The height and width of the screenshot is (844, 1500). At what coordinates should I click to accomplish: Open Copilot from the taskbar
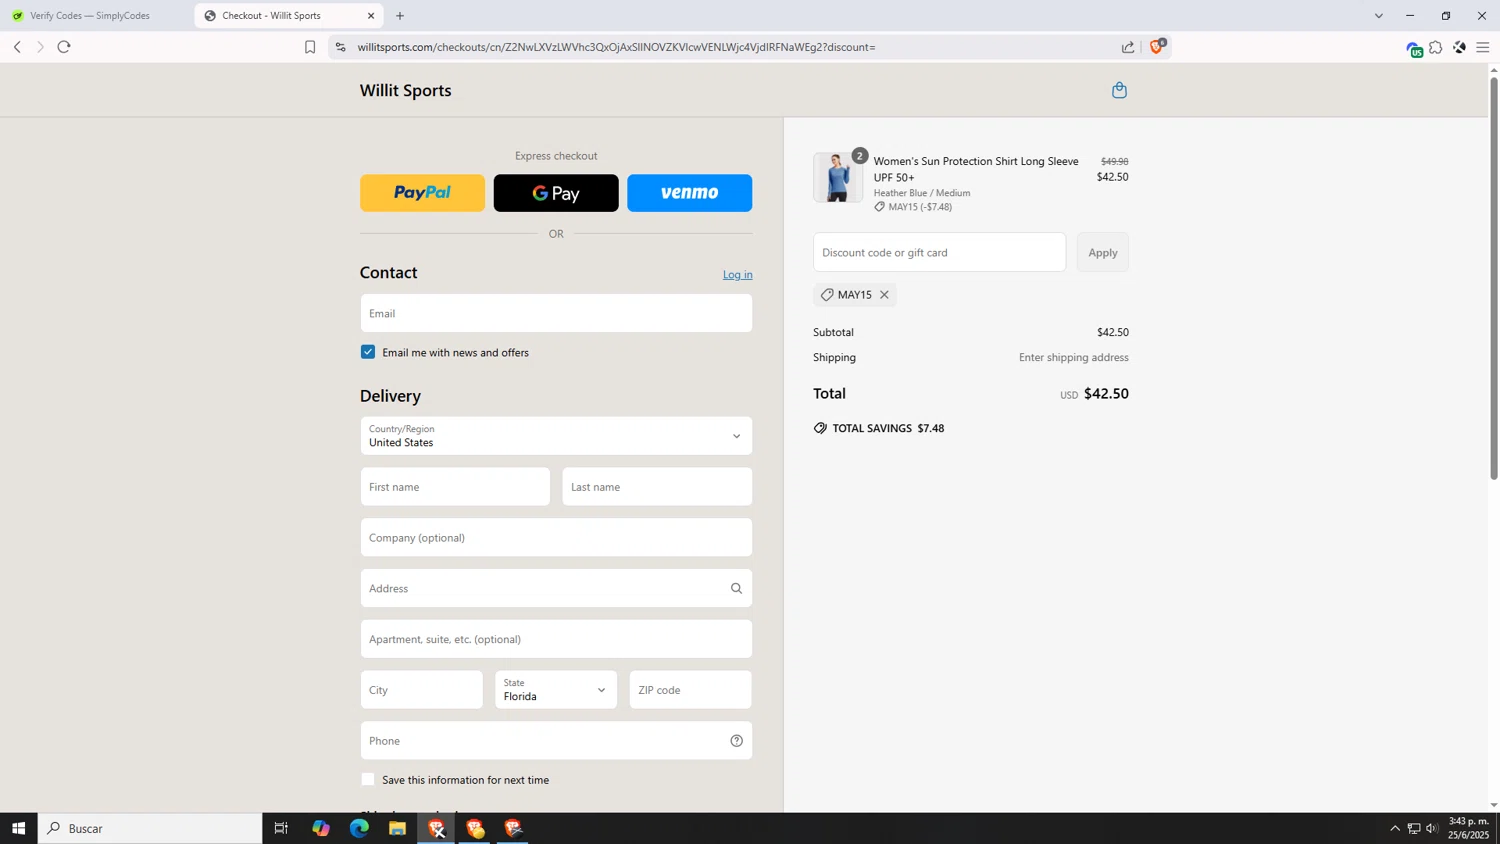320,828
